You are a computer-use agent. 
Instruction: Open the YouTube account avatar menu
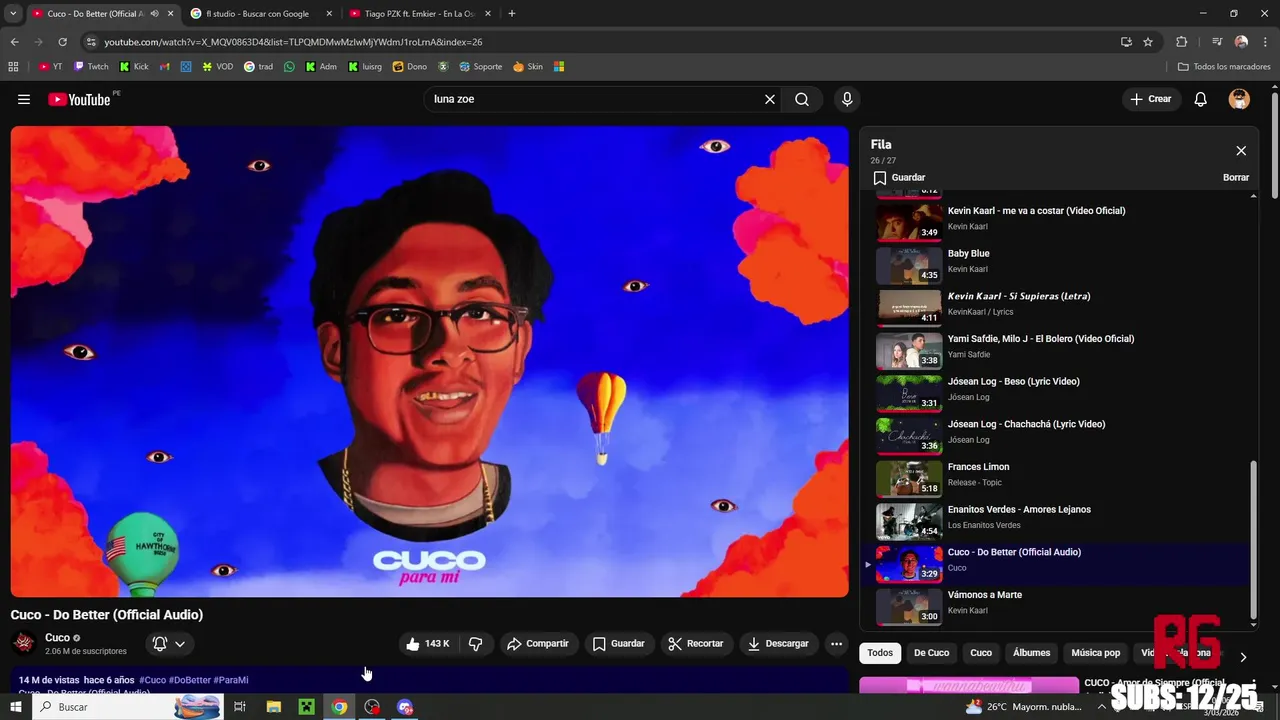(x=1239, y=99)
